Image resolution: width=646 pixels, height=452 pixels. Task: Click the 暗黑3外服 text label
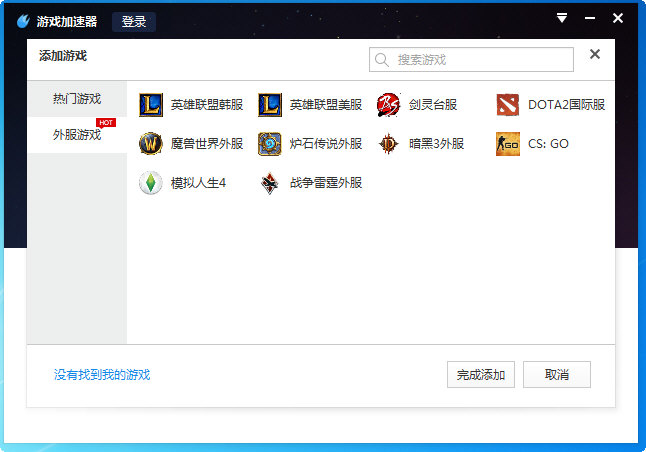point(437,144)
